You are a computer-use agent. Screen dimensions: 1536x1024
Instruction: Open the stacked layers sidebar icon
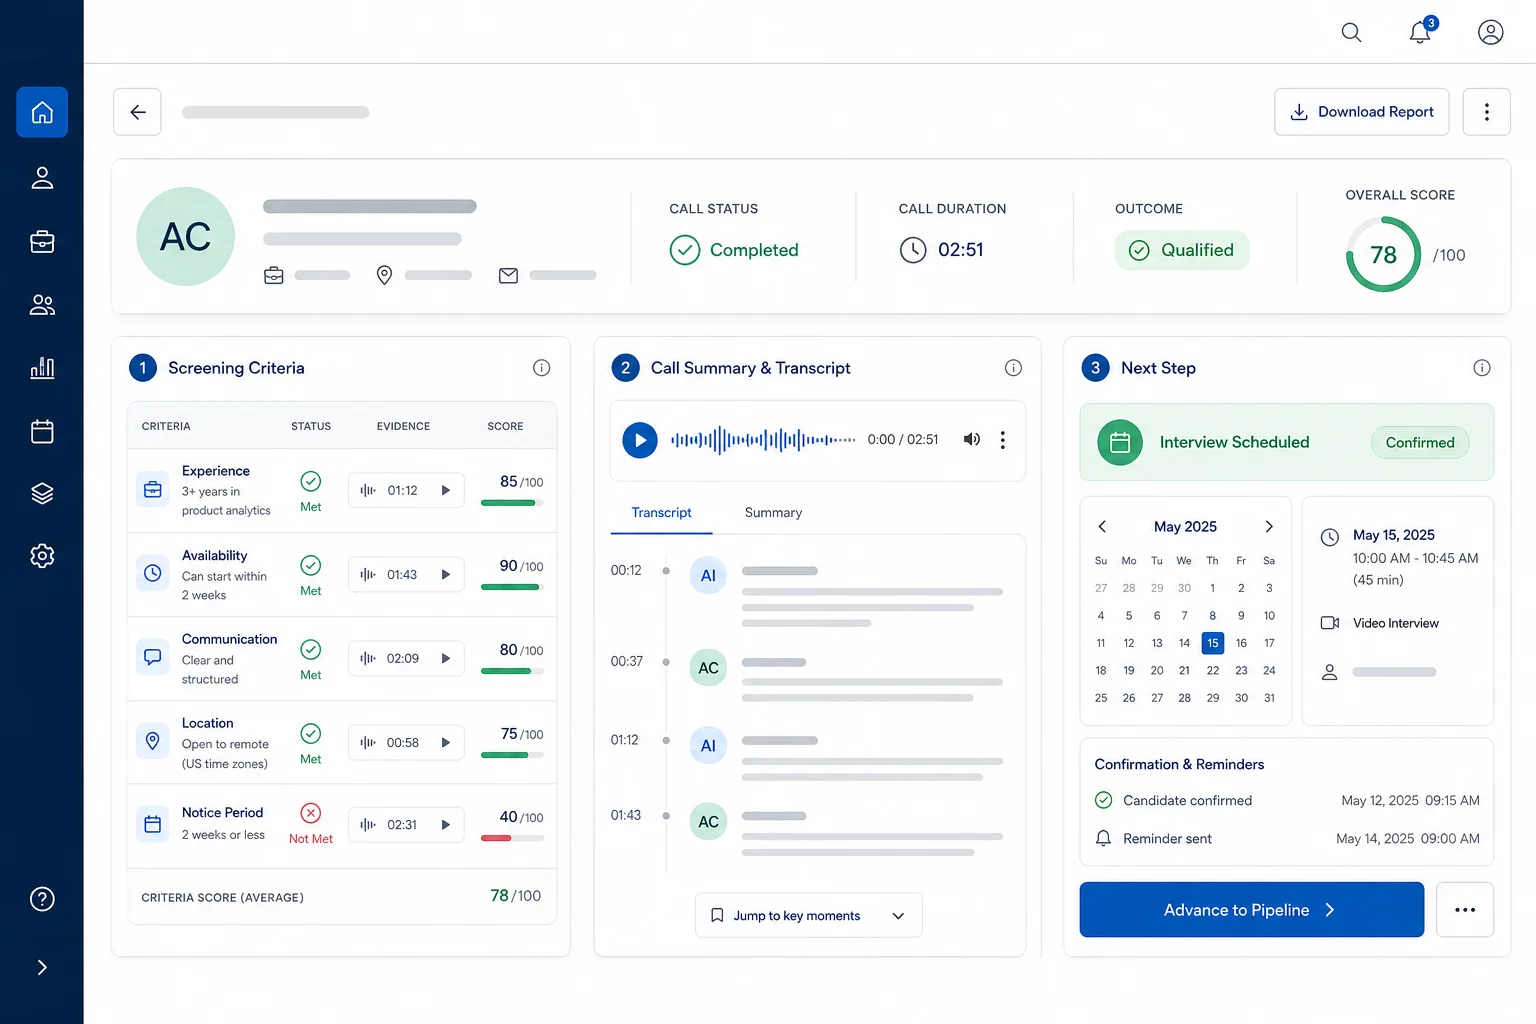[x=42, y=493]
